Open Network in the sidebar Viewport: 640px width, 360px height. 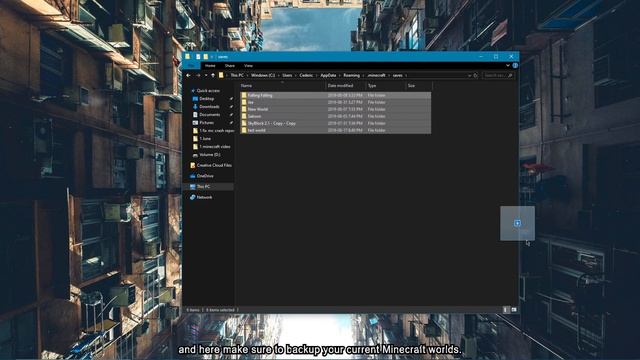click(x=201, y=197)
